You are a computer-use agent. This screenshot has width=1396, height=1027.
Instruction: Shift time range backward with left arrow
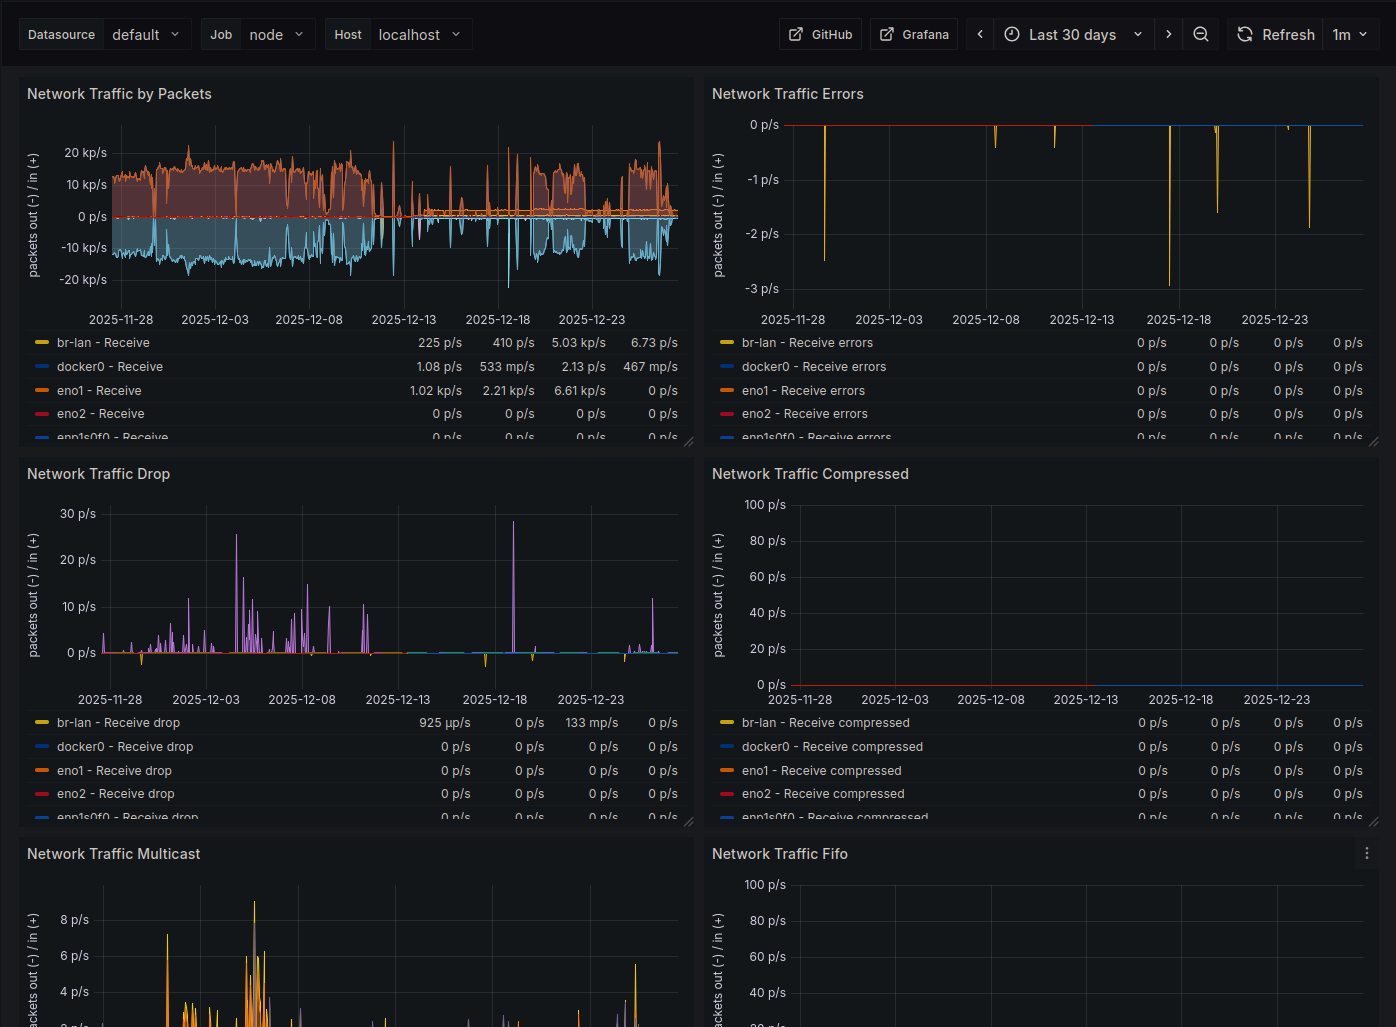(980, 34)
